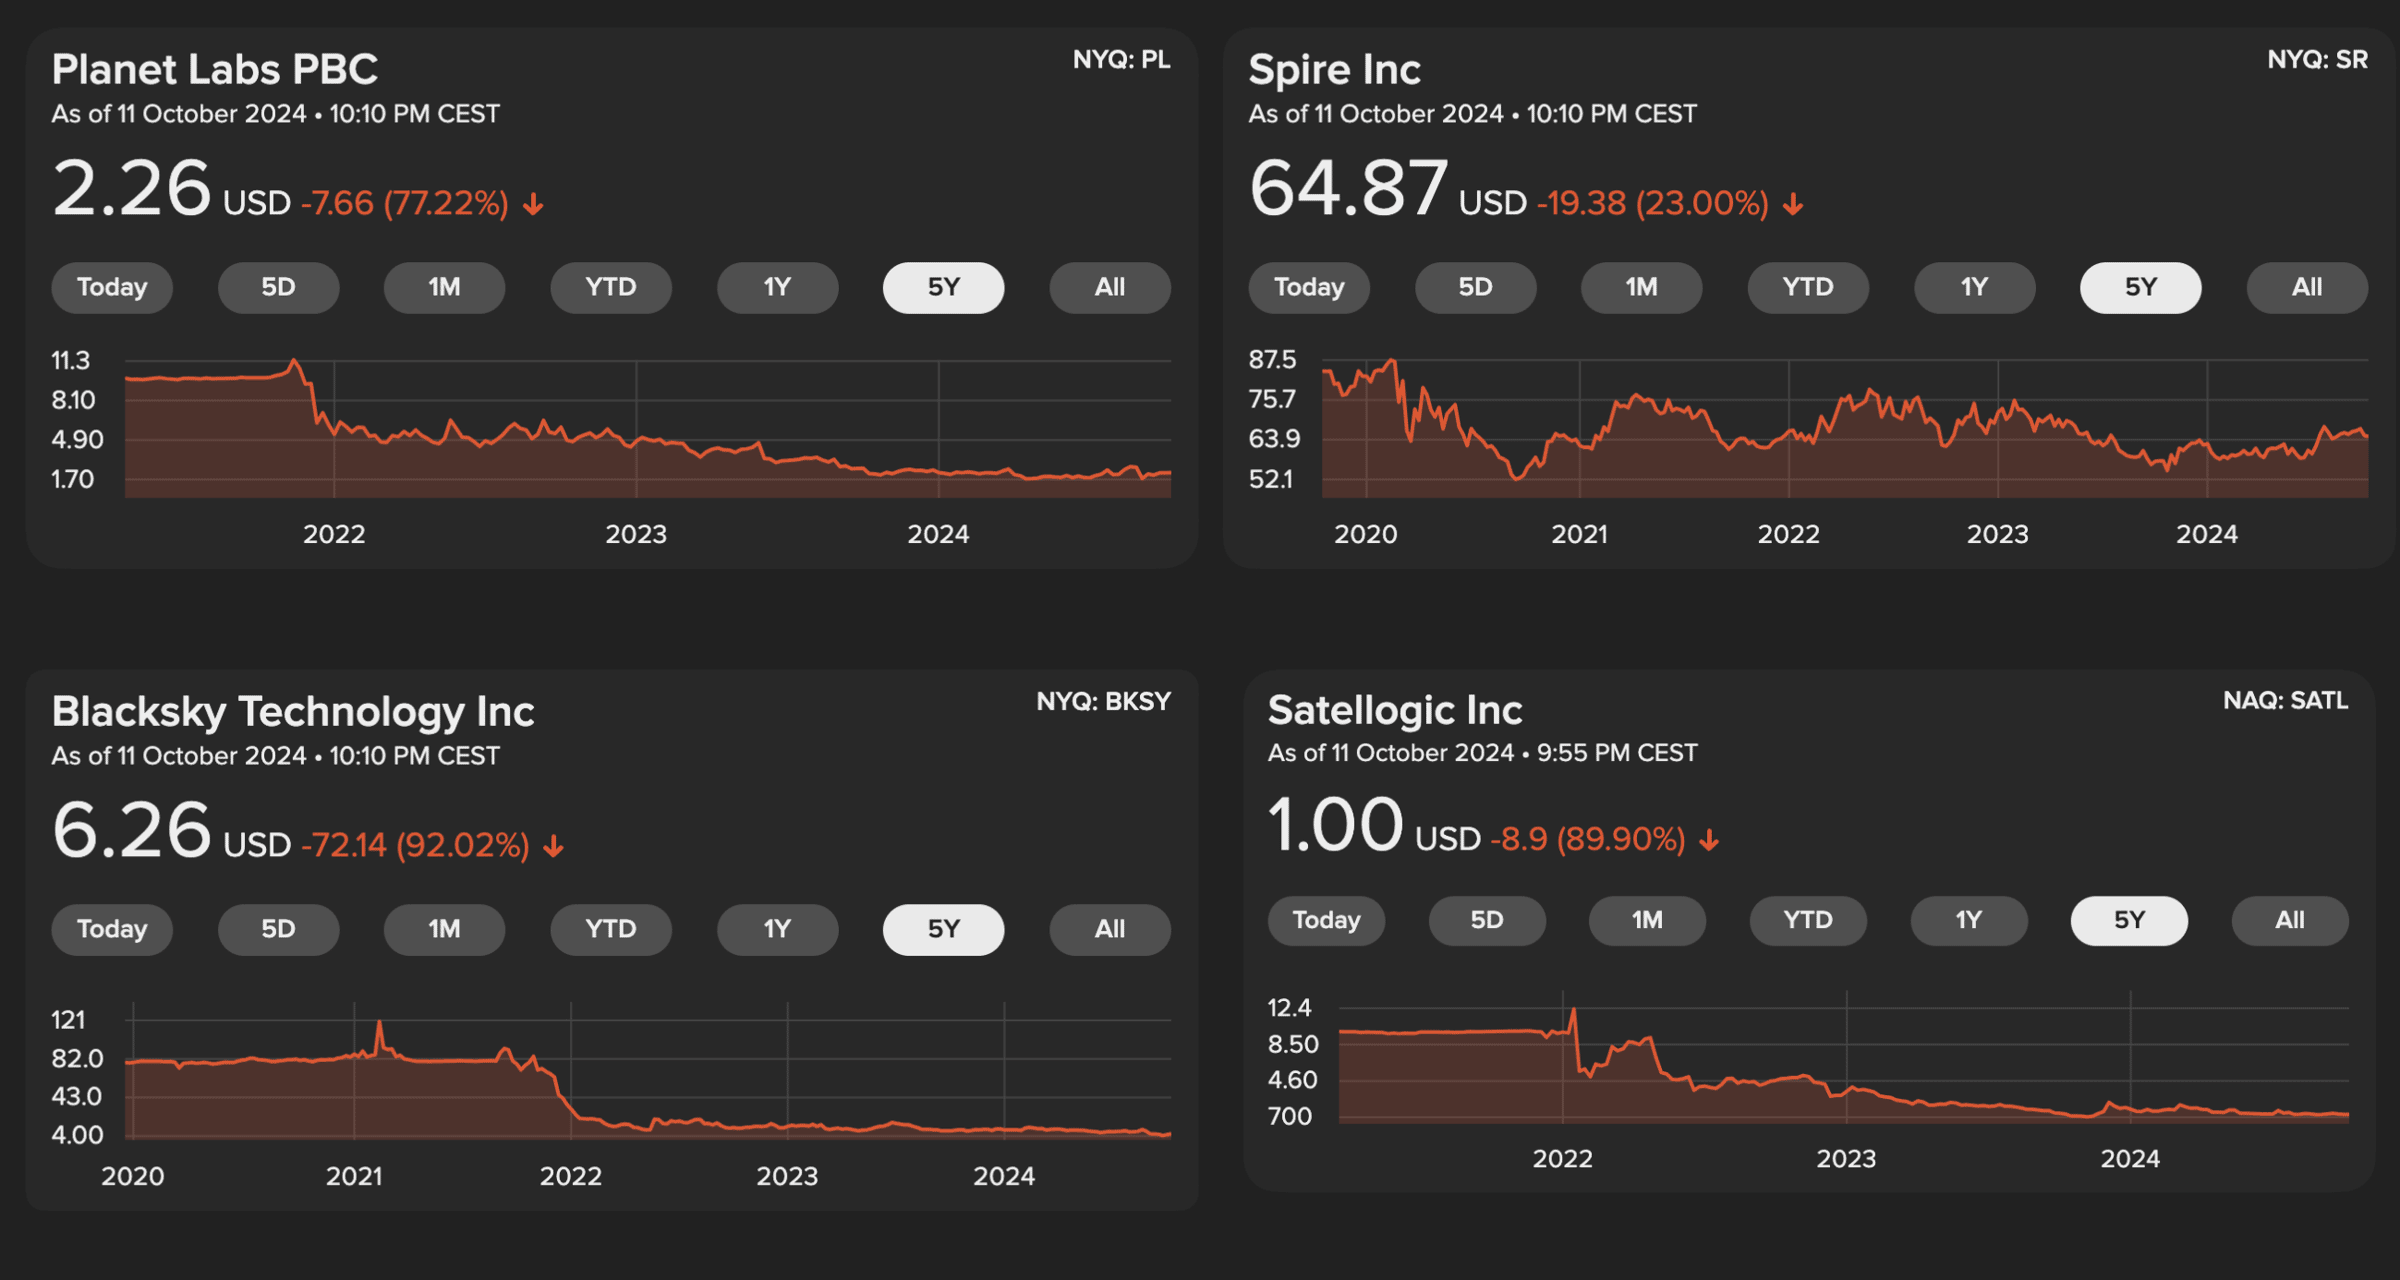This screenshot has width=2400, height=1280.
Task: Switch Satellogic chart to 1Y
Action: [1969, 921]
